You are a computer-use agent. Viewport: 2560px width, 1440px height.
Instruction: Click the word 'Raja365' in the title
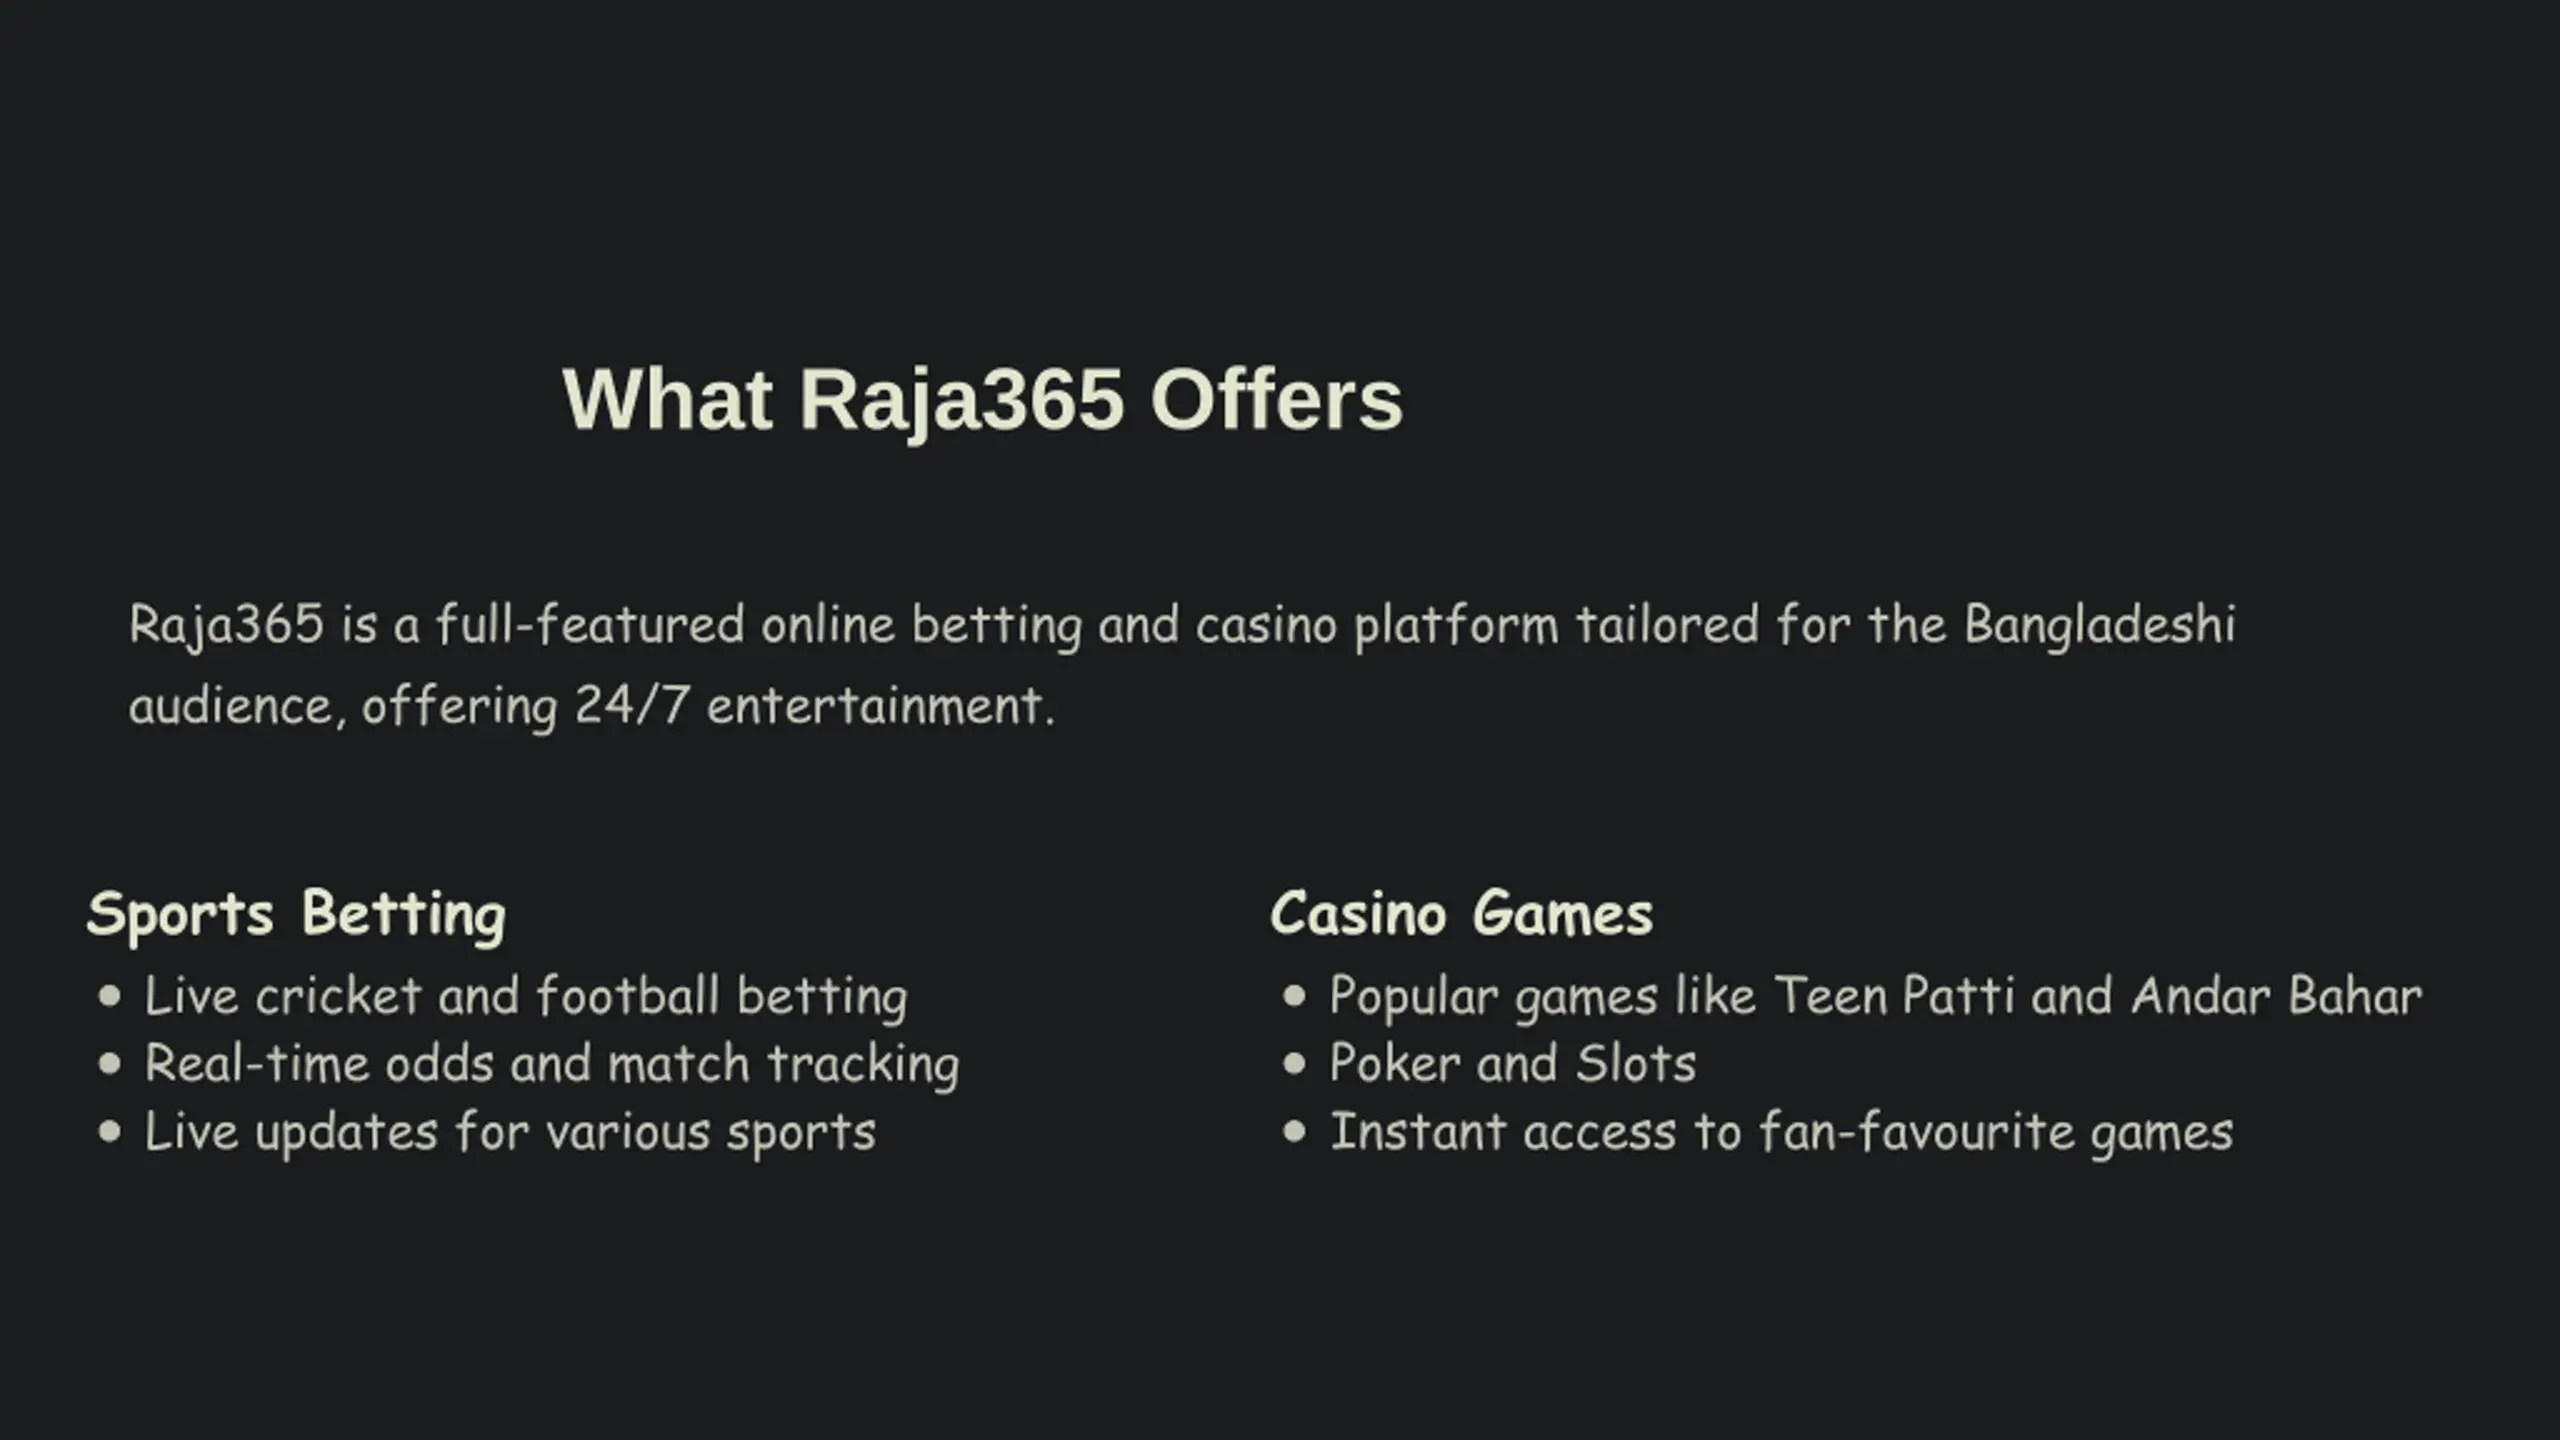click(962, 402)
